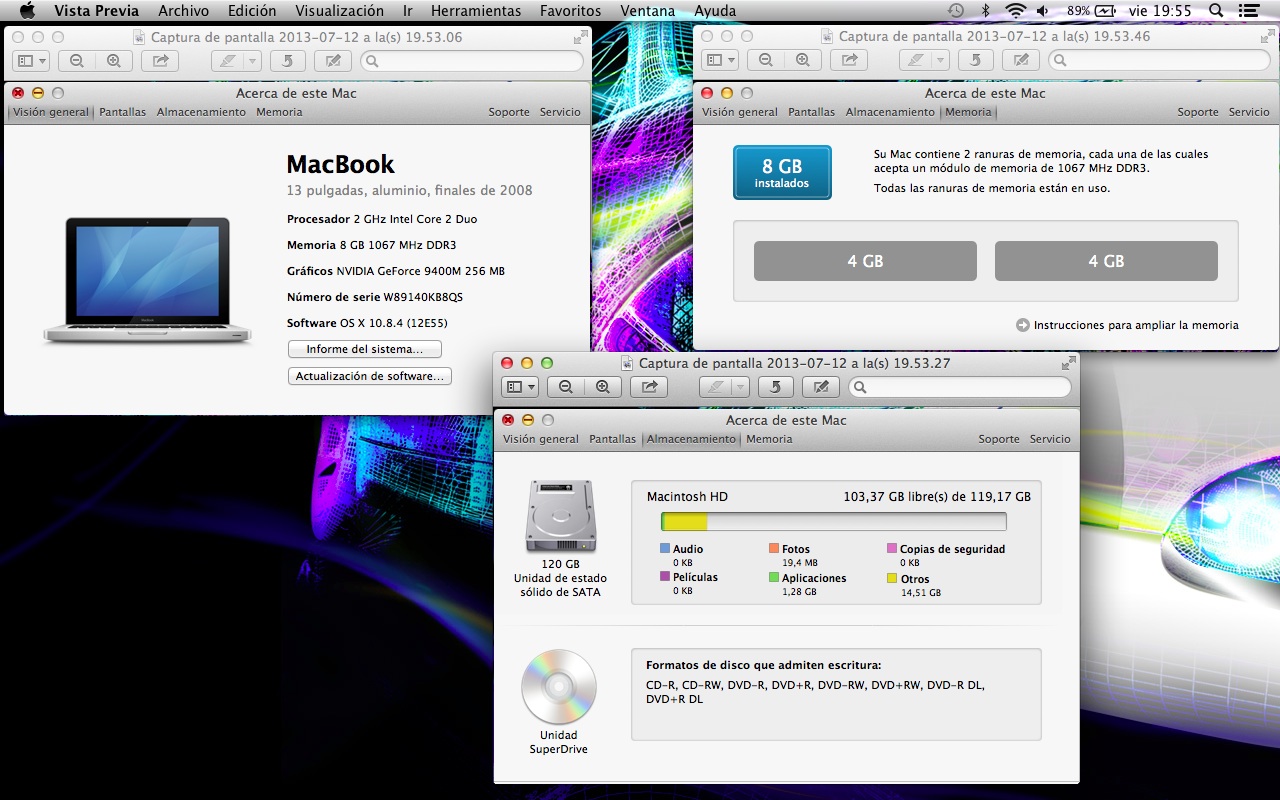Click the Bluetooth menu bar icon
1280x800 pixels.
[985, 11]
